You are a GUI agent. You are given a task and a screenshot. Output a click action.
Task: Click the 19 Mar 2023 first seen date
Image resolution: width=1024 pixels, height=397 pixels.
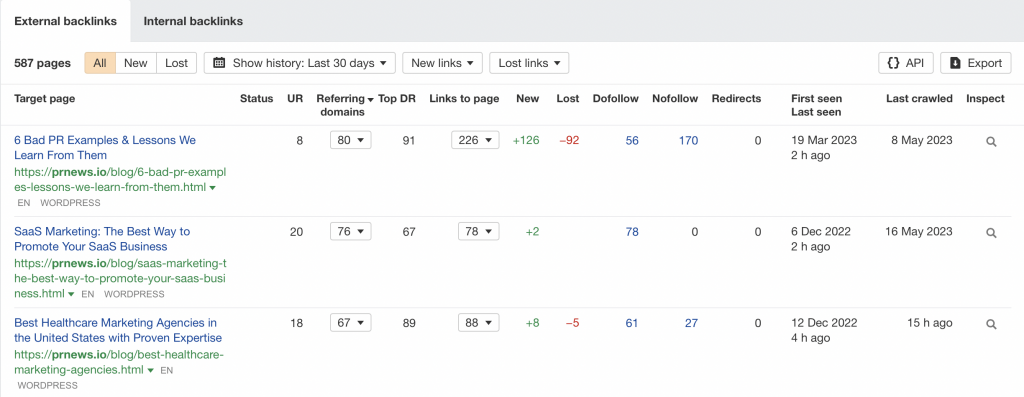click(x=824, y=140)
